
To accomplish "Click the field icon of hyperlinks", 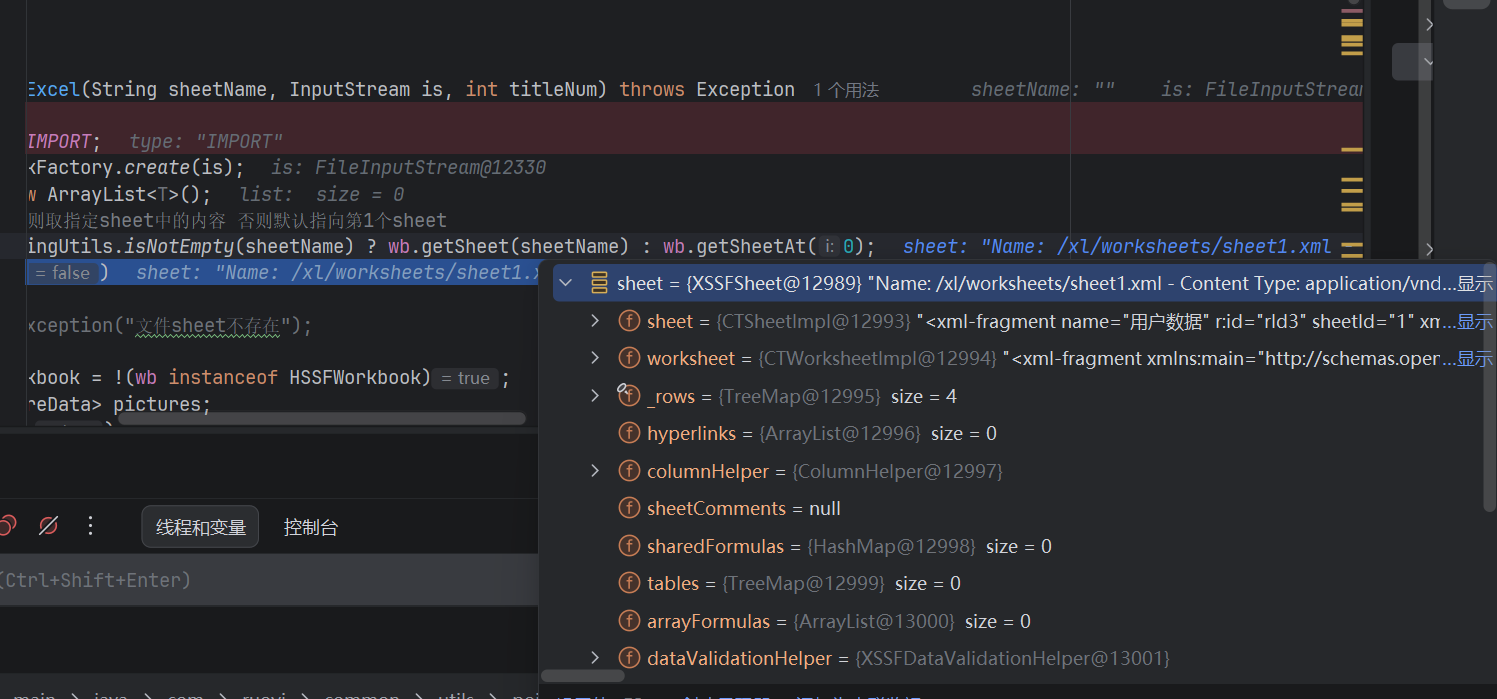I will [x=629, y=433].
